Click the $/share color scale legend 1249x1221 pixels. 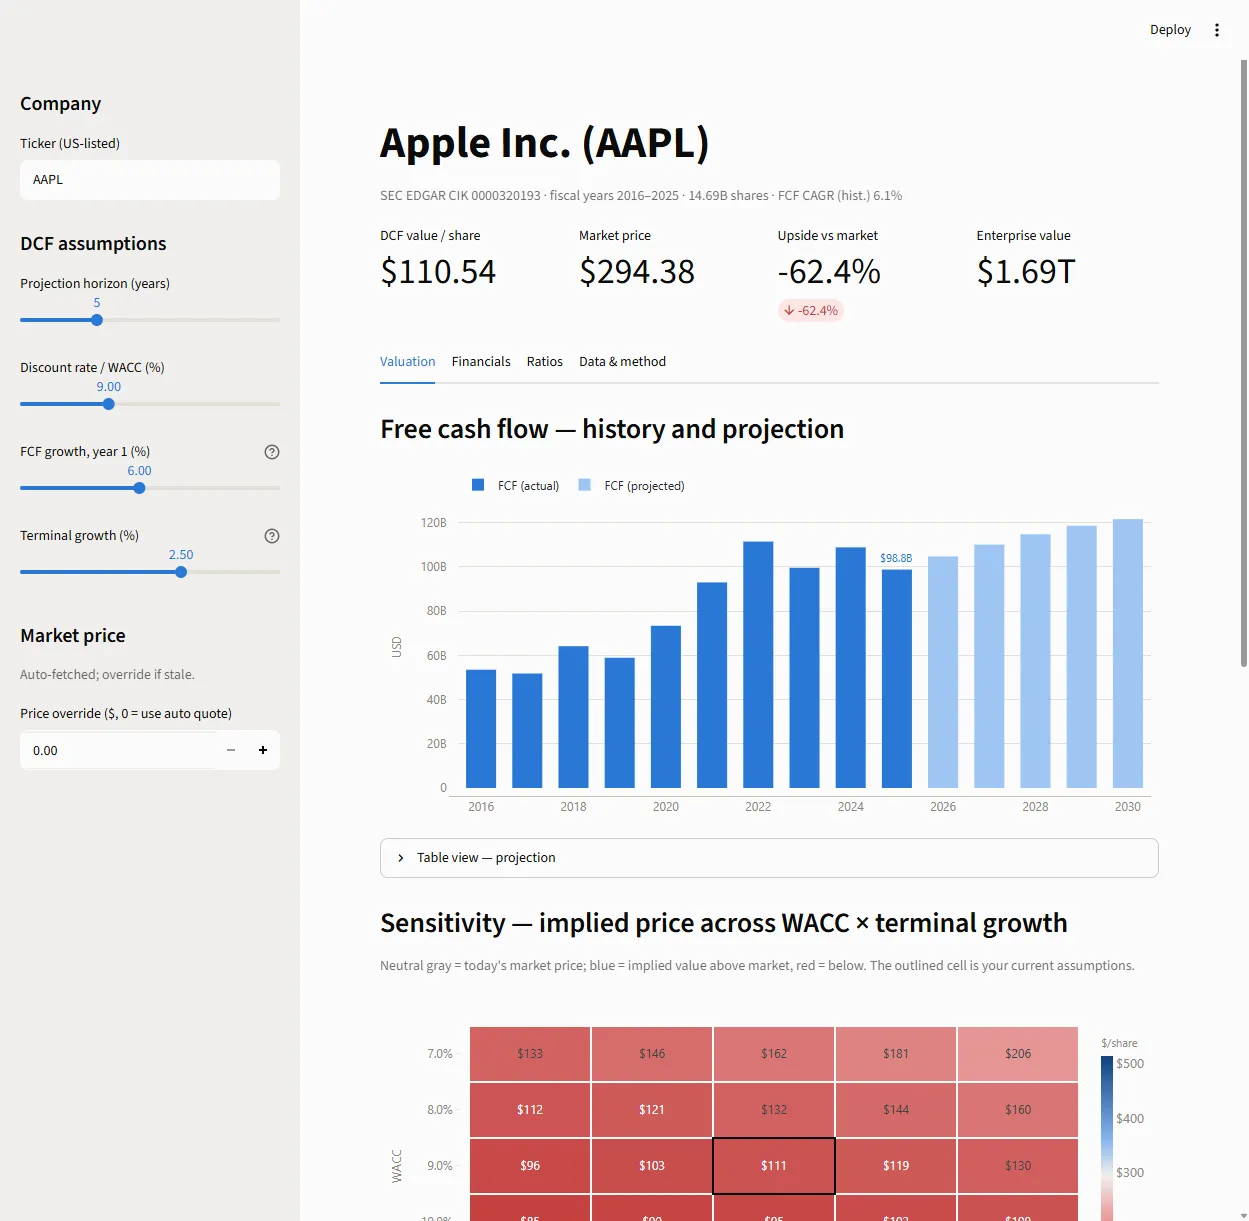pos(1107,1139)
